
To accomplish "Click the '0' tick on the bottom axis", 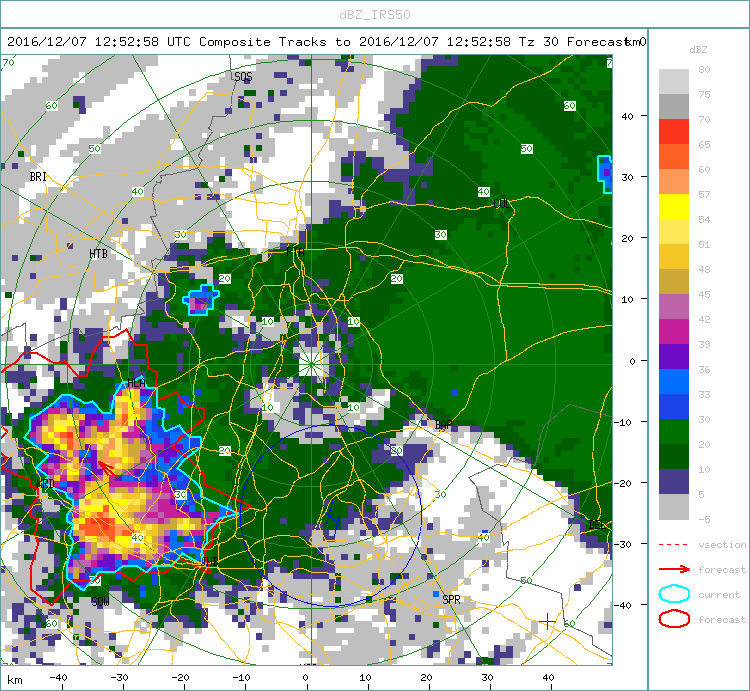I will tap(305, 678).
